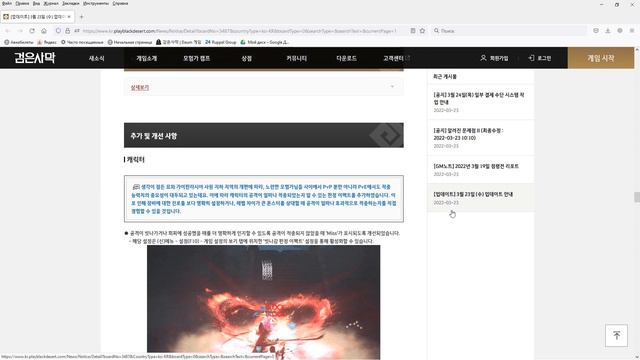Open the Яндекс bookmark

(x=47, y=42)
